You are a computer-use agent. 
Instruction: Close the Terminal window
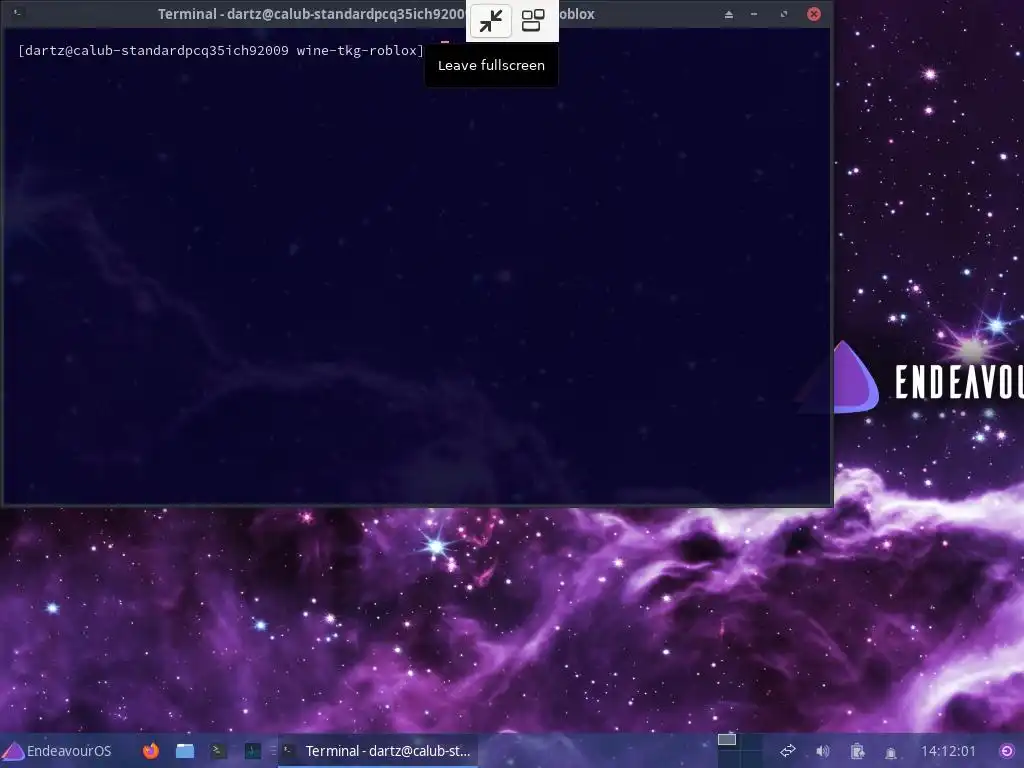[814, 14]
